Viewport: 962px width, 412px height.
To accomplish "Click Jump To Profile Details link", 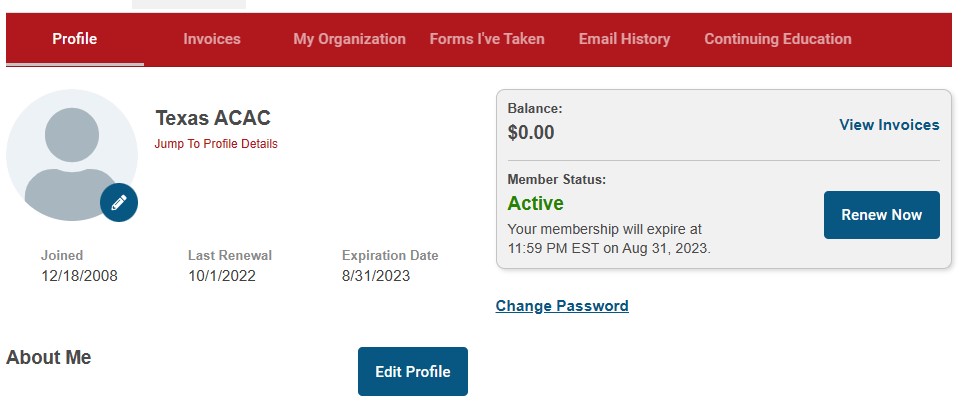I will coord(216,144).
